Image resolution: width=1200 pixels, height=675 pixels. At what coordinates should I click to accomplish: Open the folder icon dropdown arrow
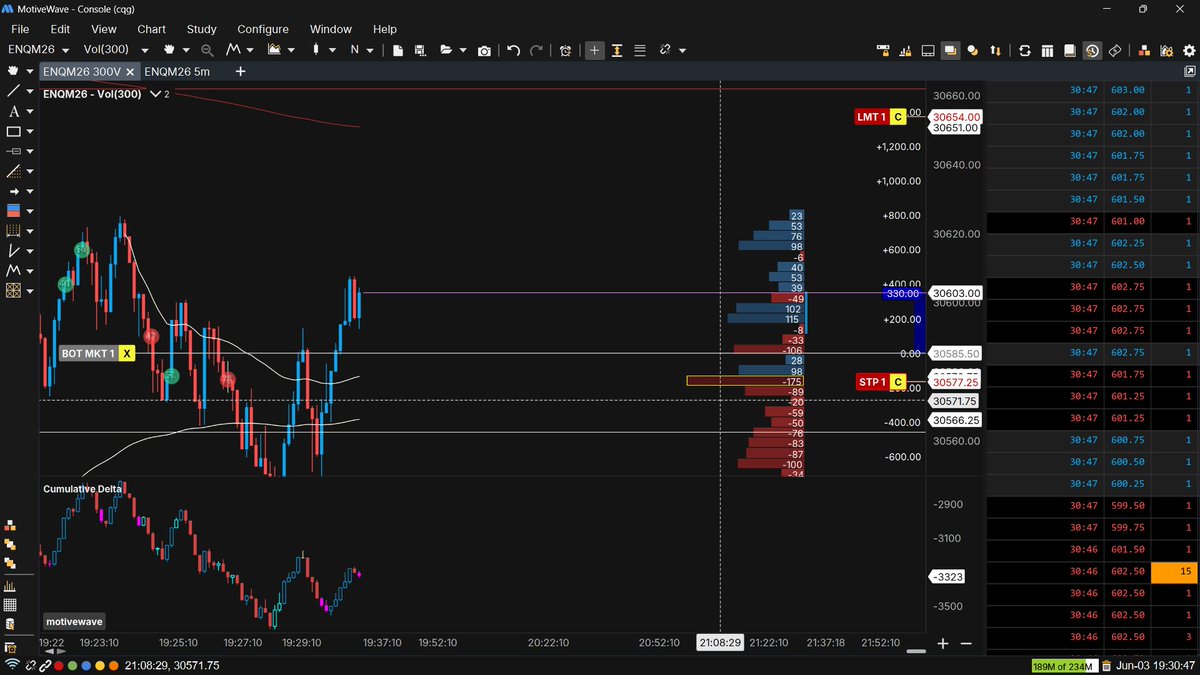(x=463, y=50)
